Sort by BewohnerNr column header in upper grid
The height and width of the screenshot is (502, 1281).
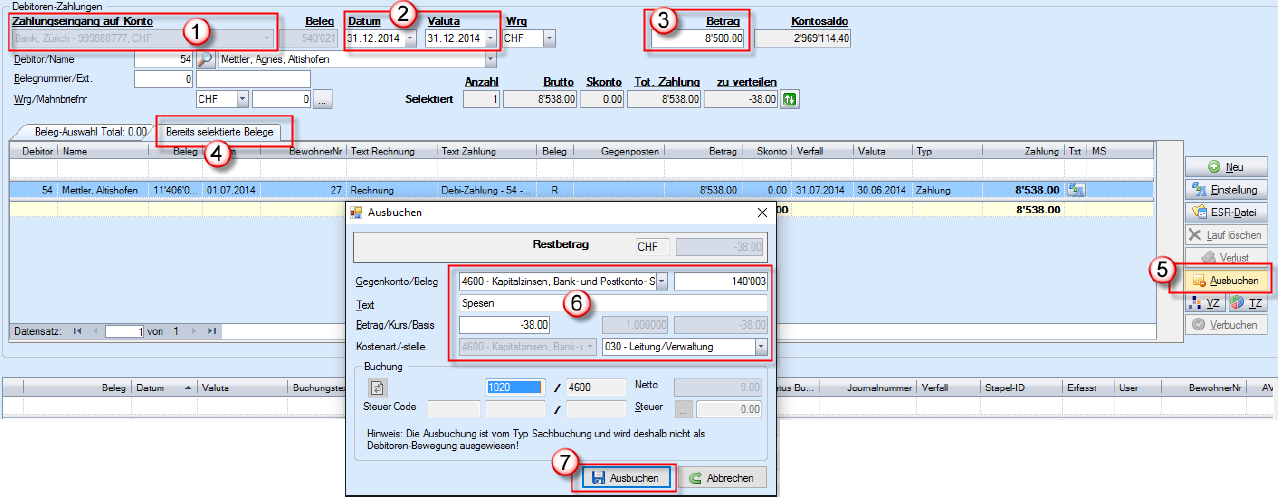(302, 151)
